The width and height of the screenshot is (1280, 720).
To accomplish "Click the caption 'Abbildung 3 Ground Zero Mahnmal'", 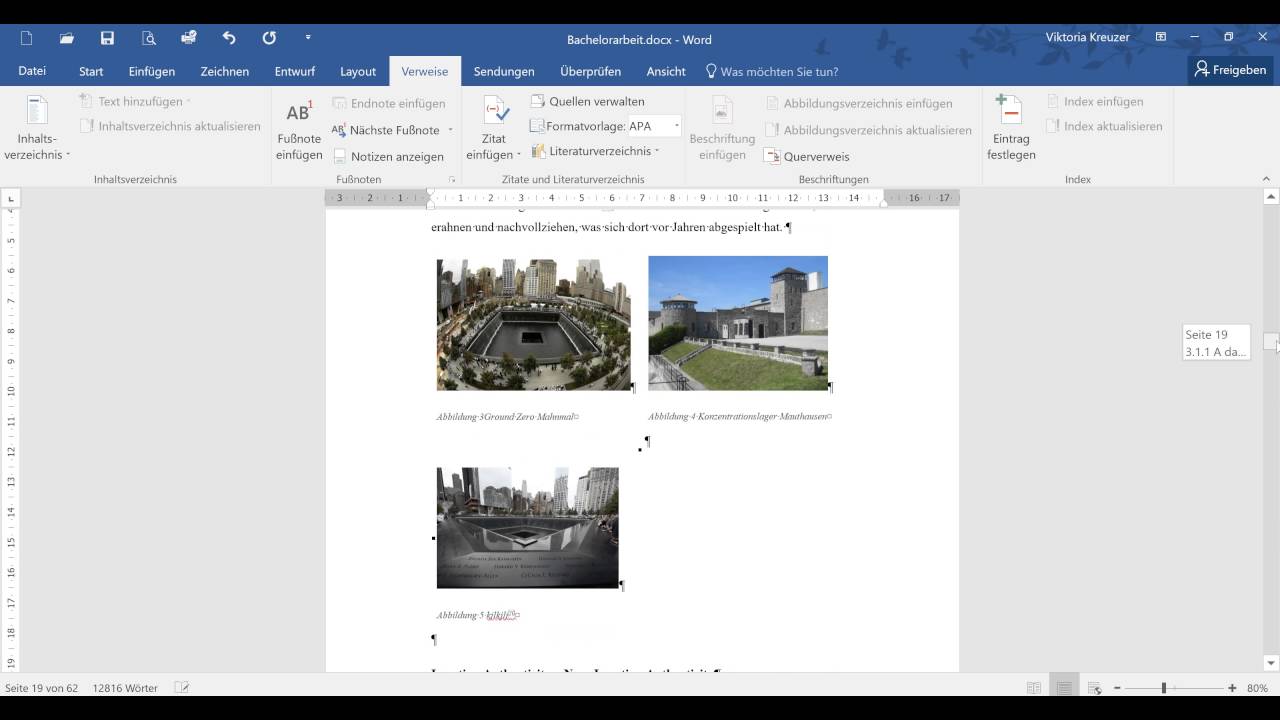I will click(507, 417).
